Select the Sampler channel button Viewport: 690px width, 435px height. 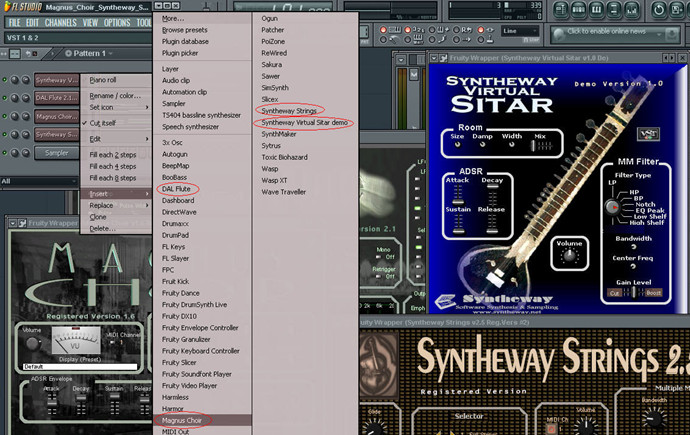point(56,153)
